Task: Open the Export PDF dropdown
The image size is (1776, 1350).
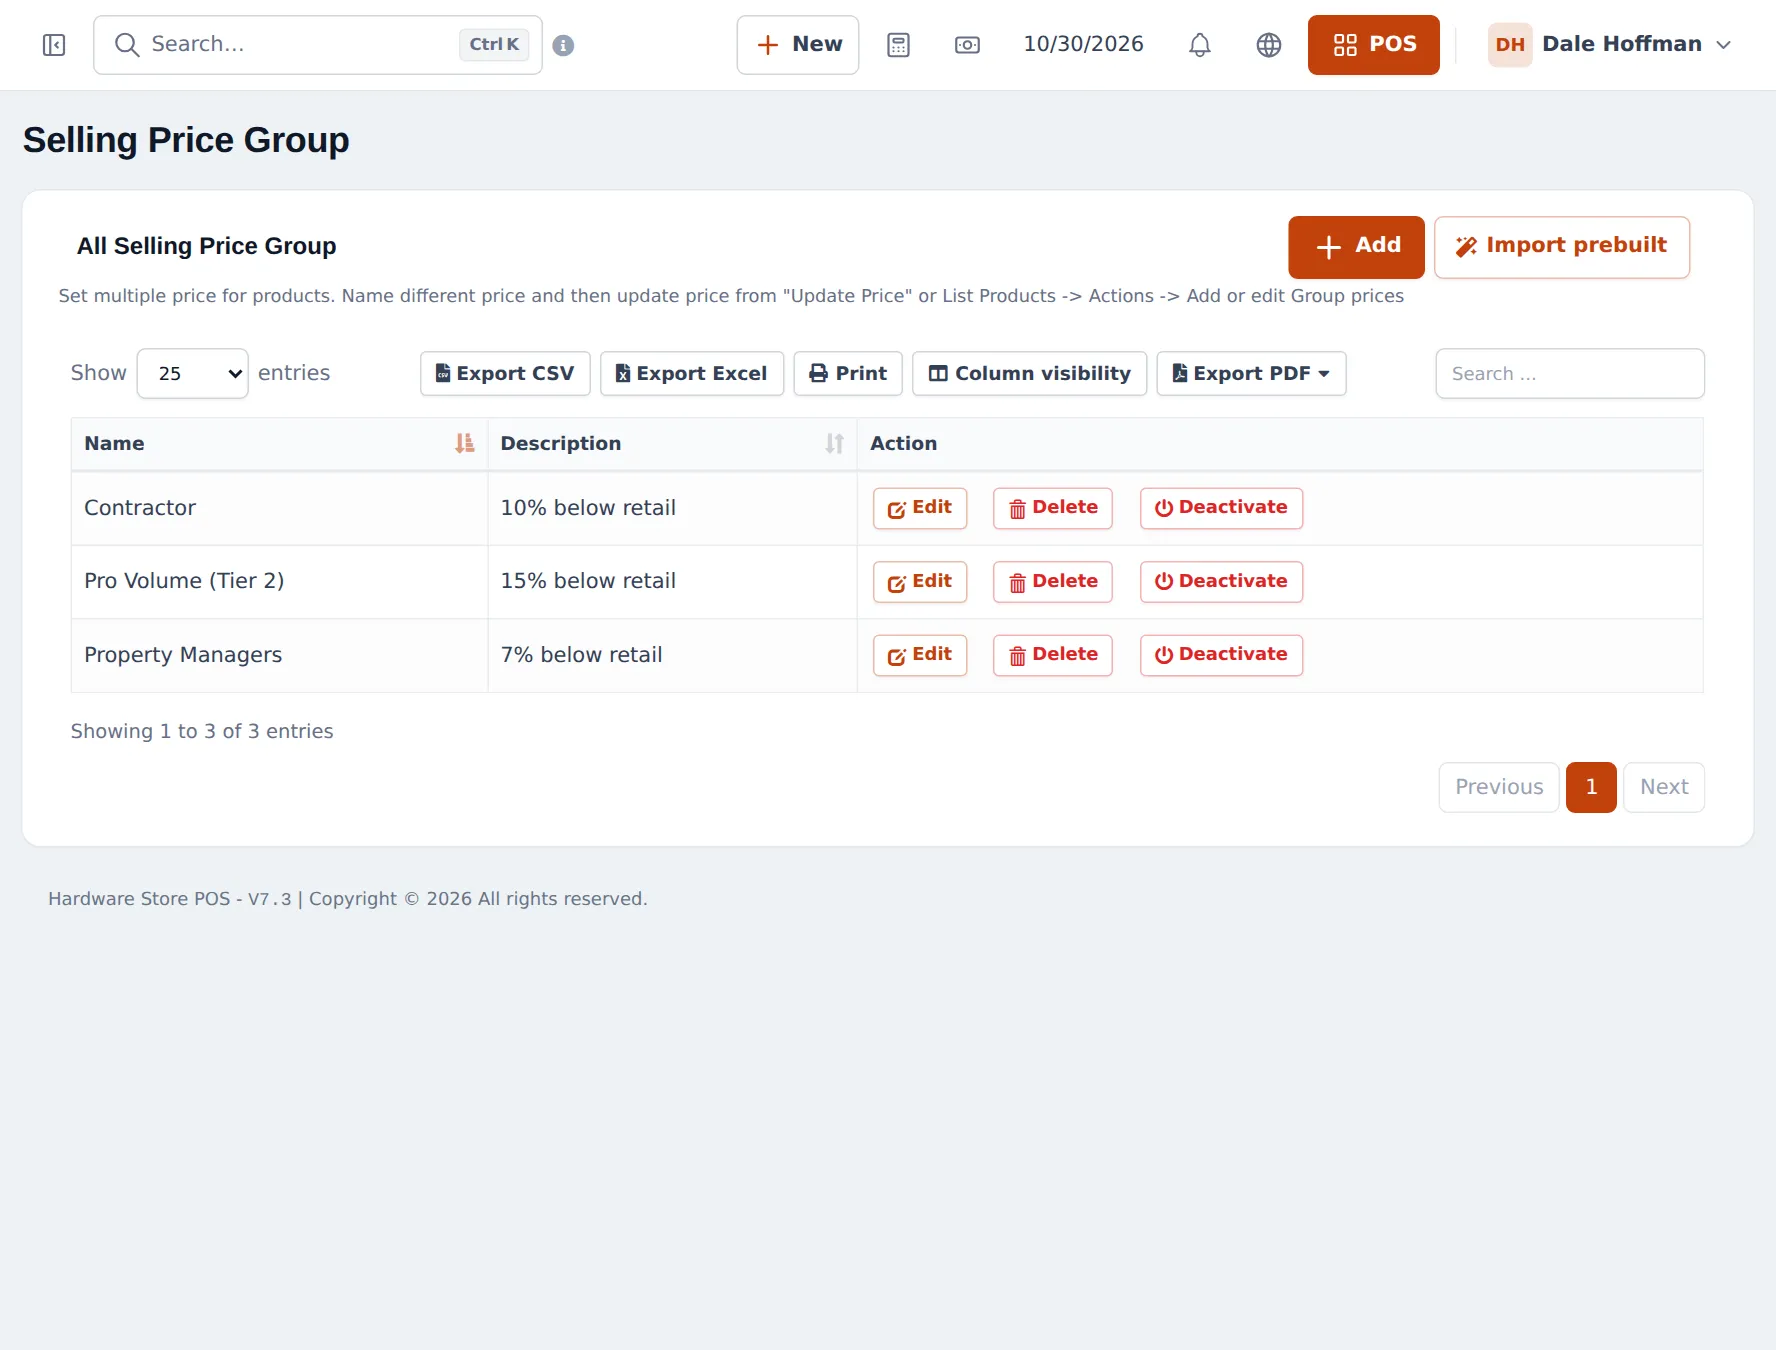Action: (x=1251, y=373)
